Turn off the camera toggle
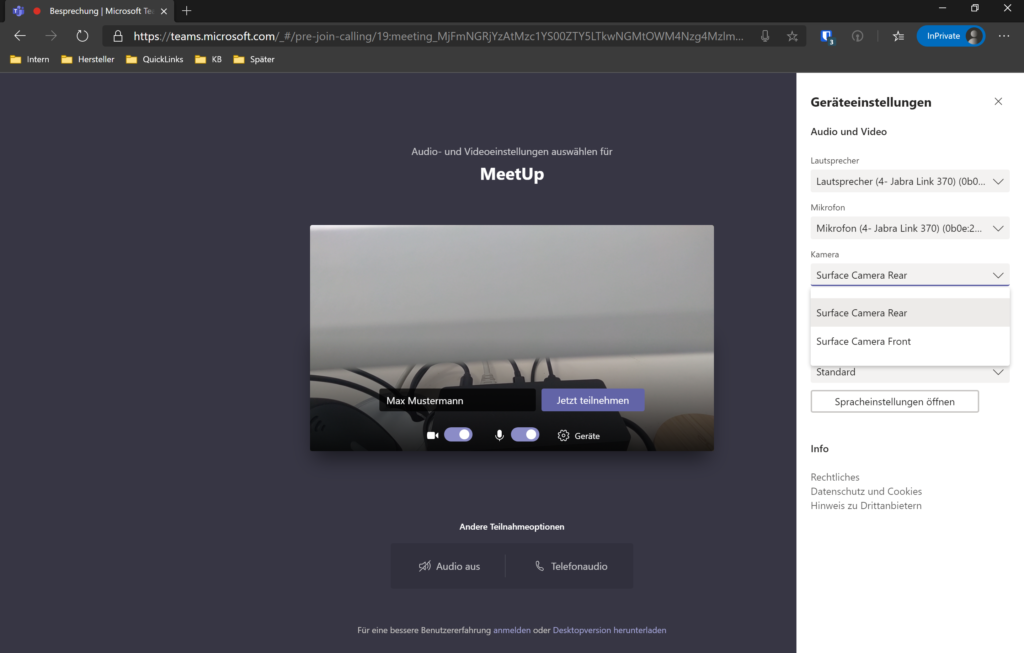Image resolution: width=1024 pixels, height=653 pixels. (x=458, y=435)
